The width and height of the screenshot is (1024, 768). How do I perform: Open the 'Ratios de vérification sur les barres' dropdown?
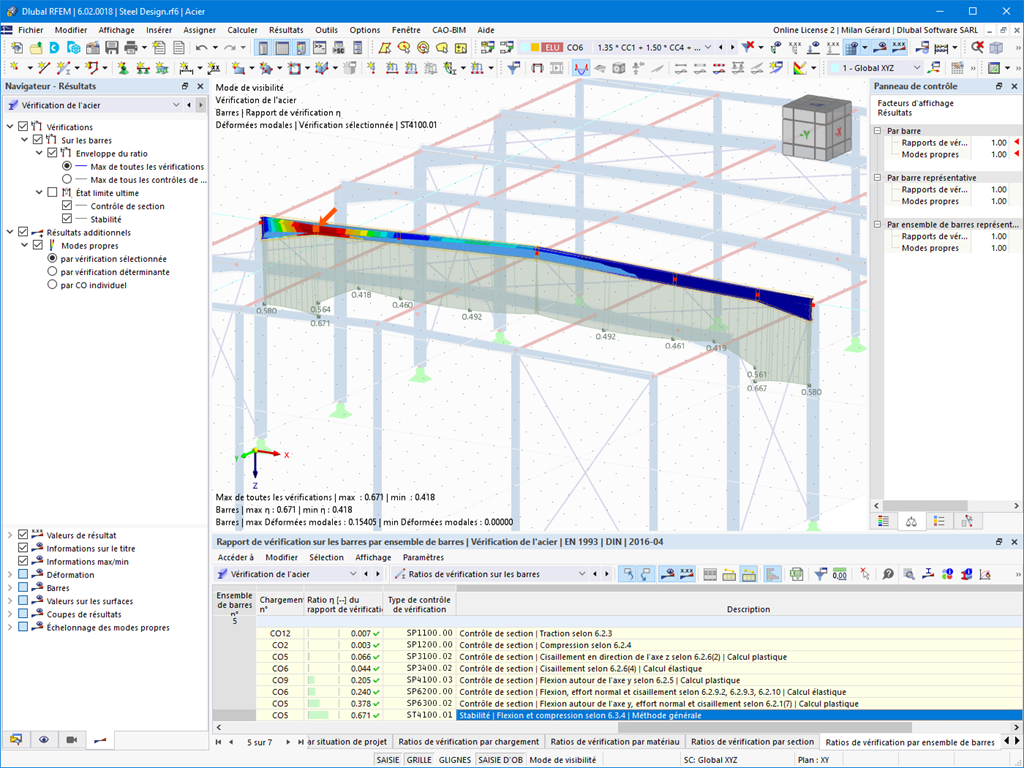(x=581, y=574)
